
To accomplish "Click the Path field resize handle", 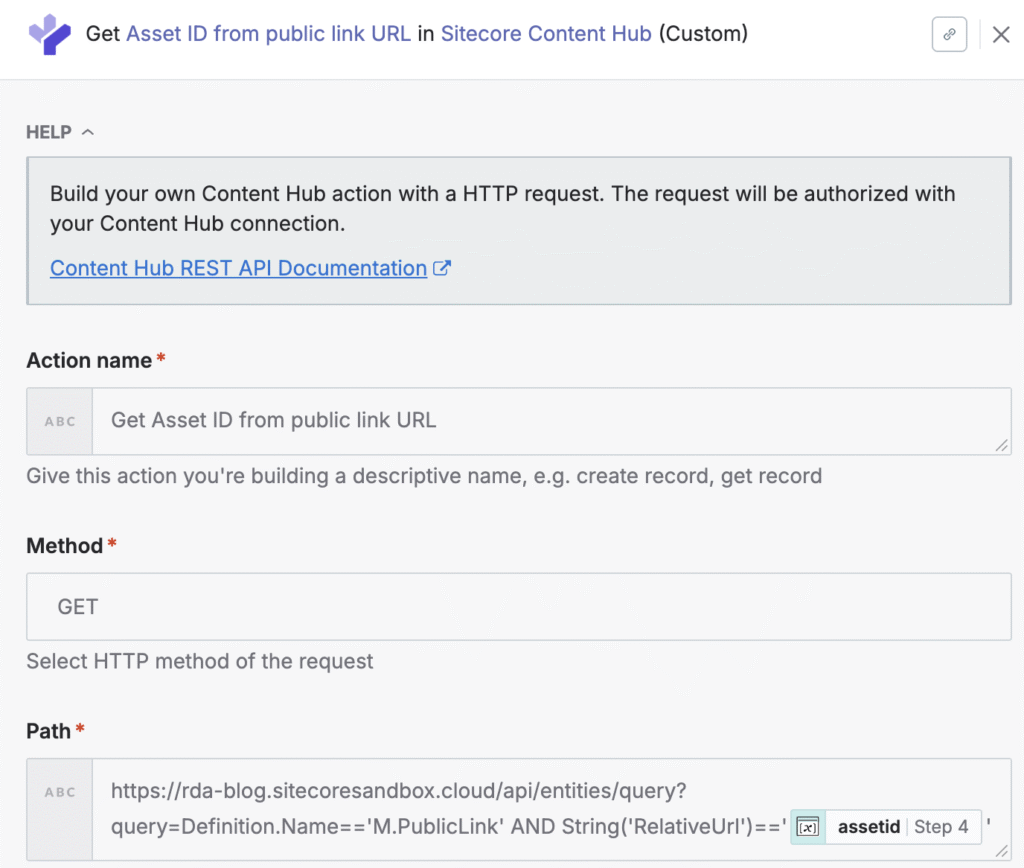I will coord(1002,851).
